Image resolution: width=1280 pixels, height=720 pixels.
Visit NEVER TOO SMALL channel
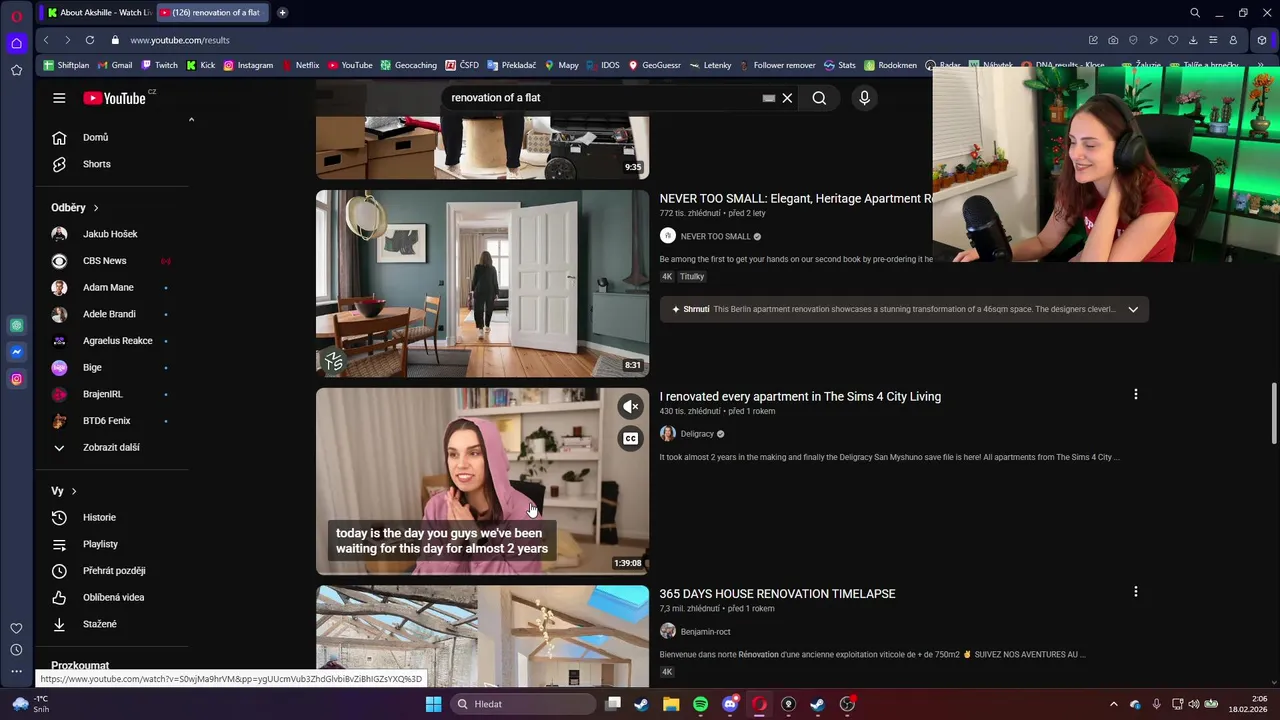point(715,237)
